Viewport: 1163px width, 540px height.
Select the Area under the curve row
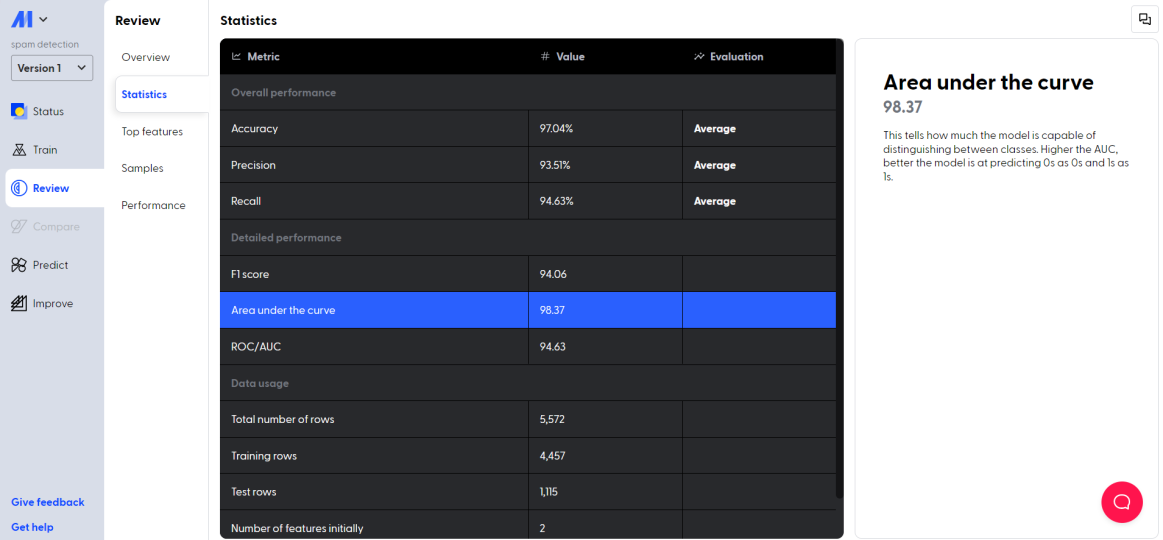click(528, 310)
